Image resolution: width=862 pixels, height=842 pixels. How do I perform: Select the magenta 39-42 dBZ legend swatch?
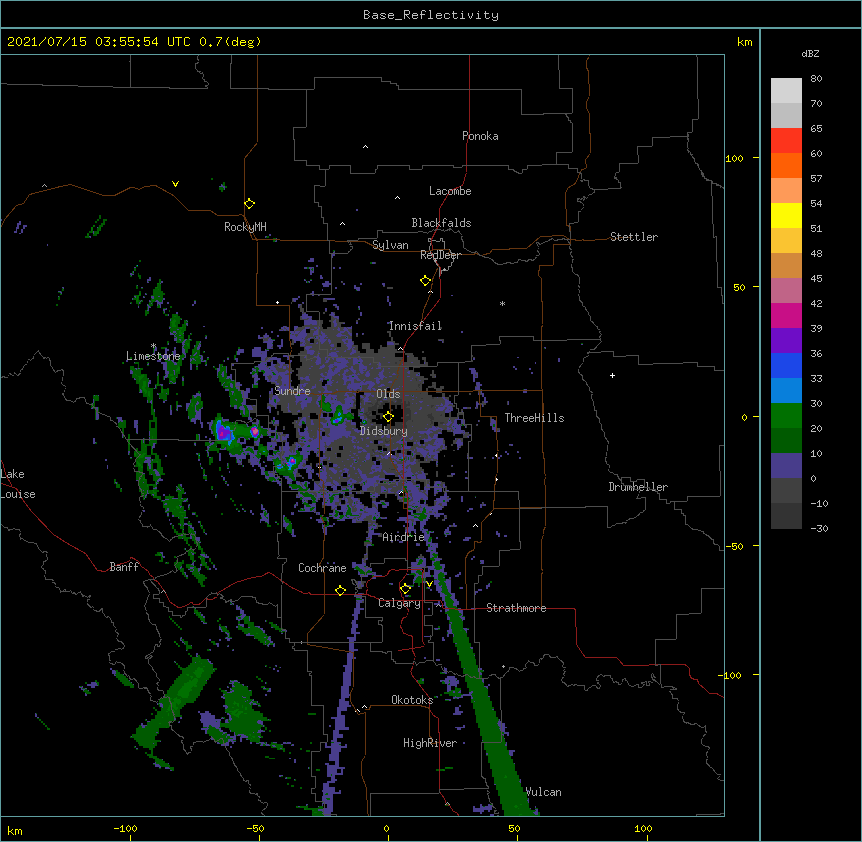pos(786,315)
